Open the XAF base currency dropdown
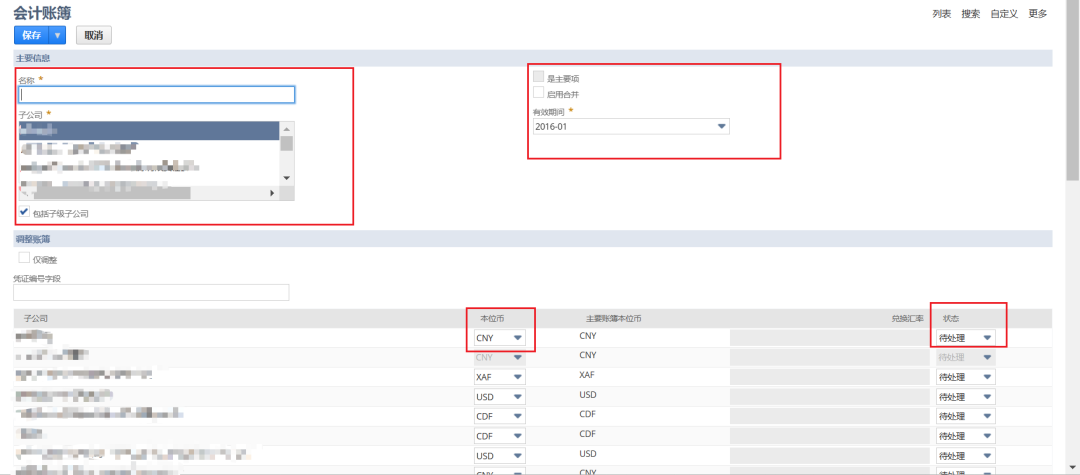The height and width of the screenshot is (475, 1080). point(499,377)
